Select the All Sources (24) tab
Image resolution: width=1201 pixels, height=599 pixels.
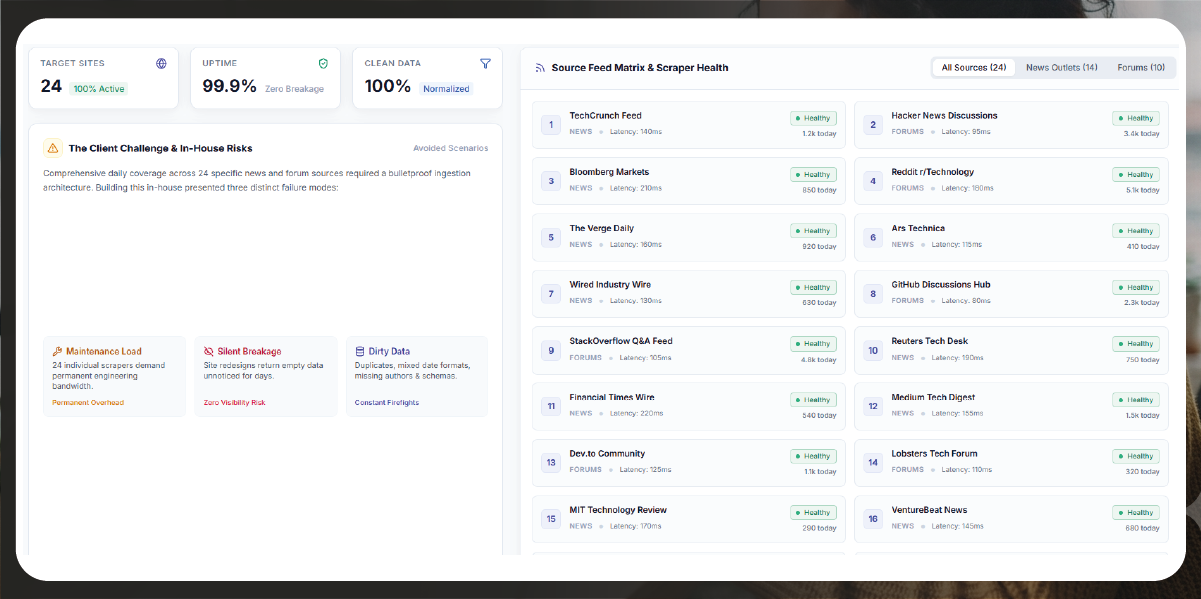point(973,67)
